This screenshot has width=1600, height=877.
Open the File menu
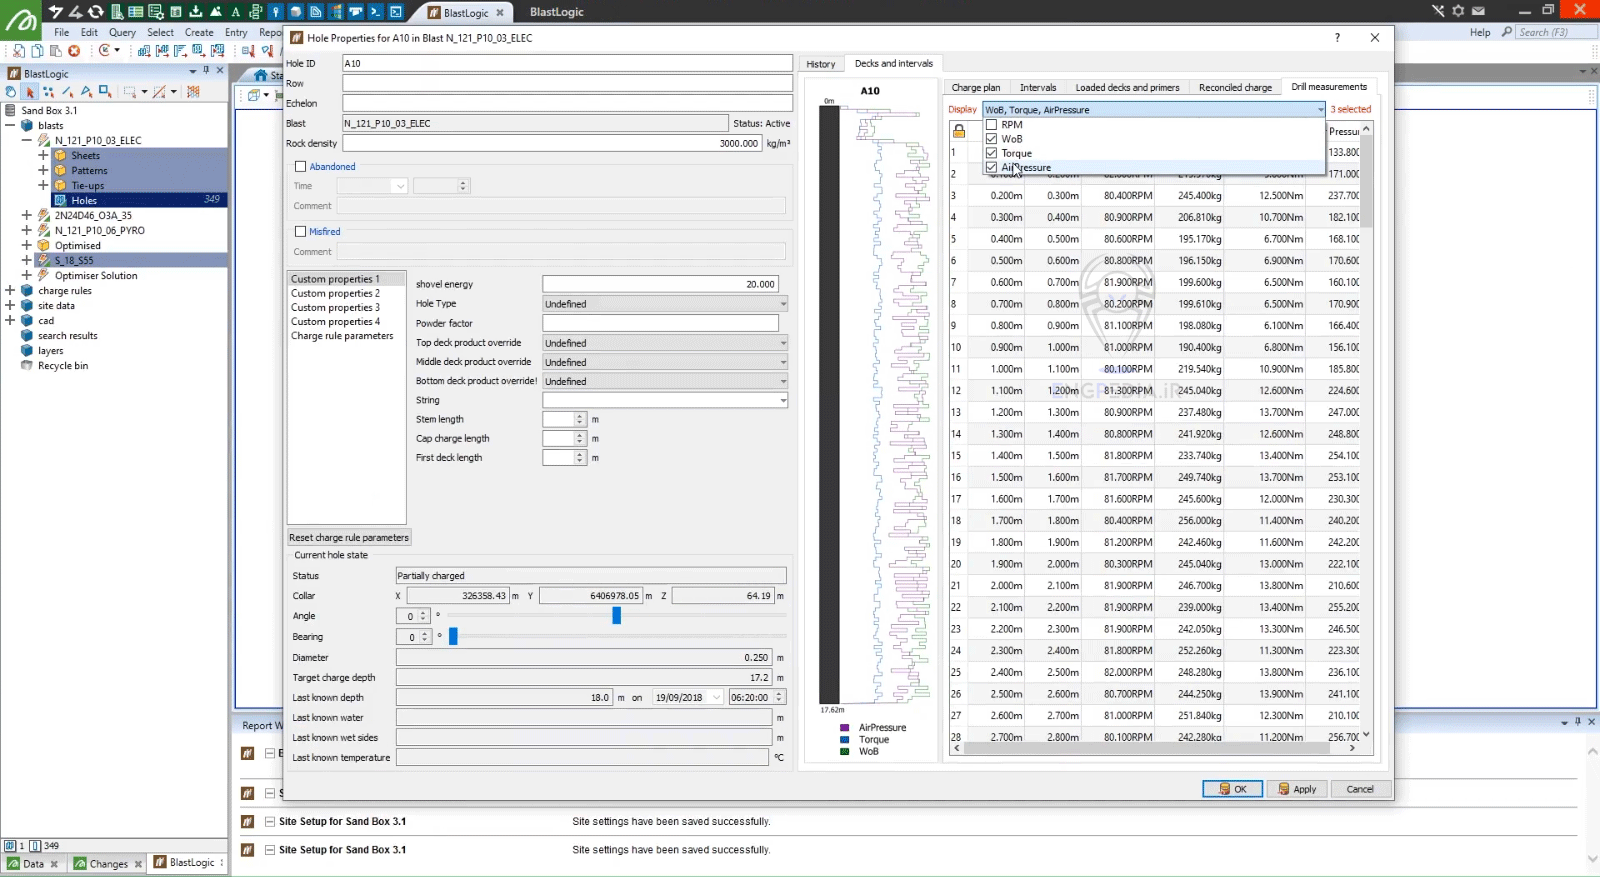coord(62,32)
